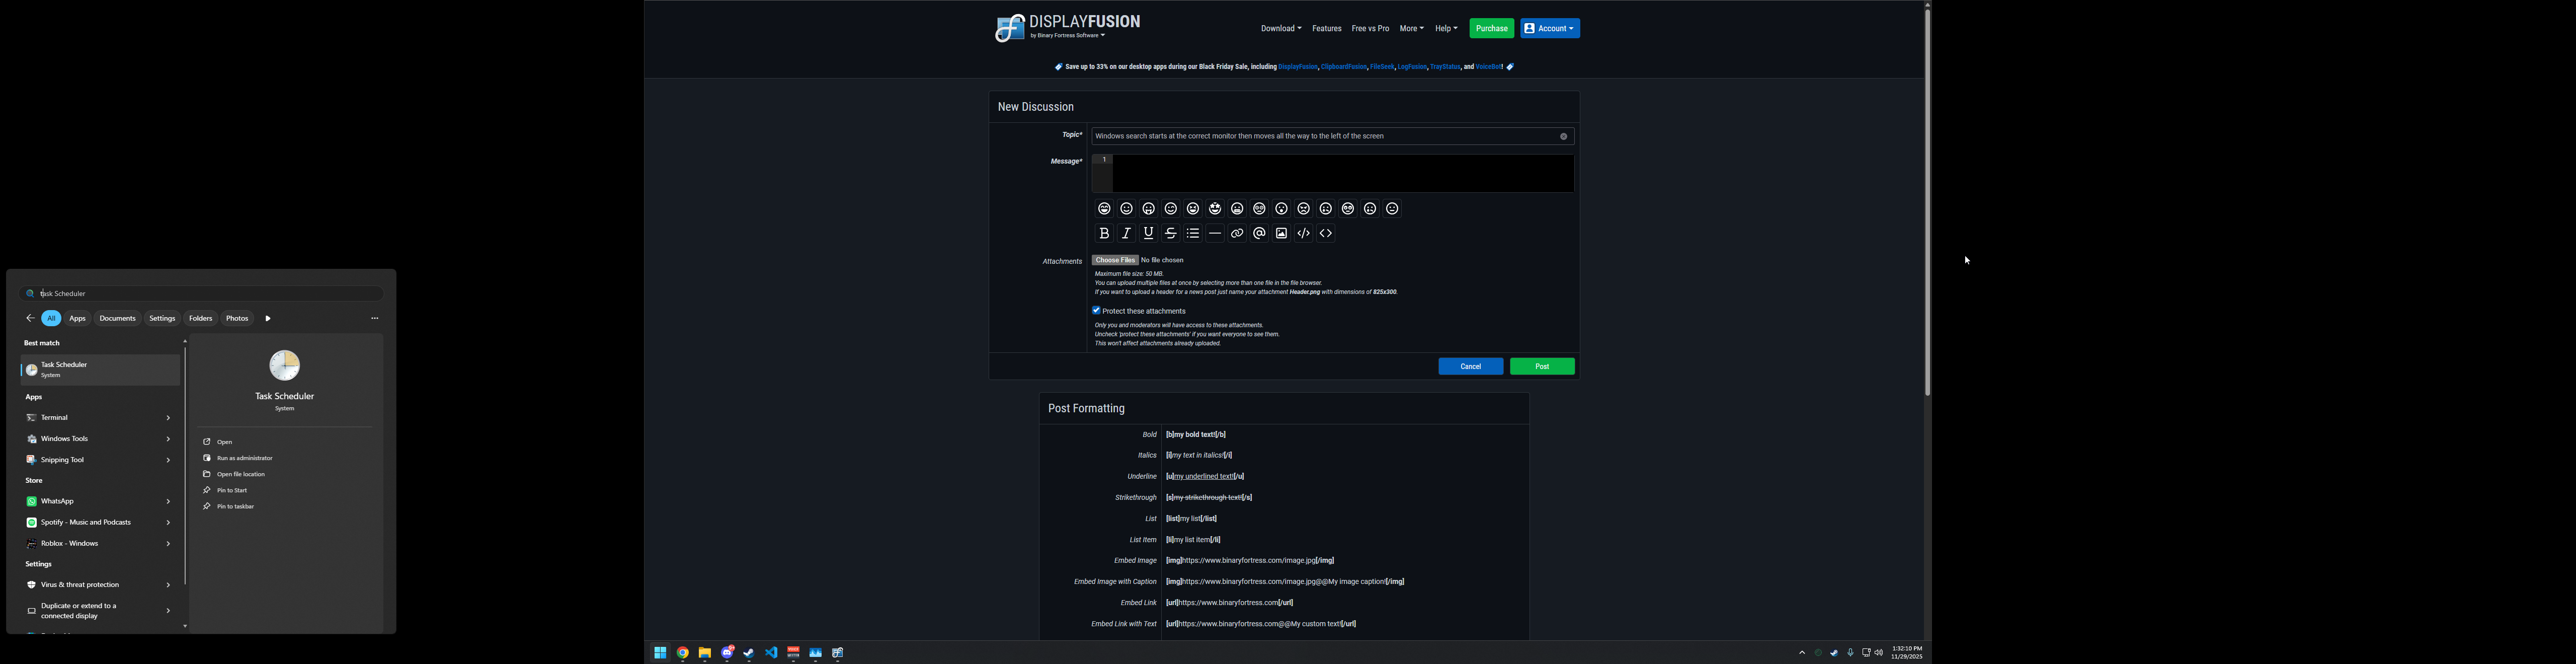Apply bold formatting in message toolbar

pos(1104,233)
